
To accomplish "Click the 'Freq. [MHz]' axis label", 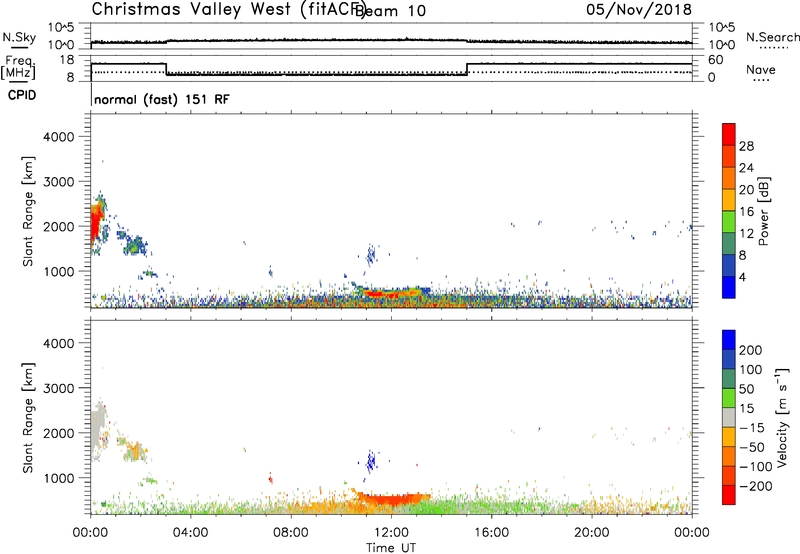I will click(x=19, y=67).
